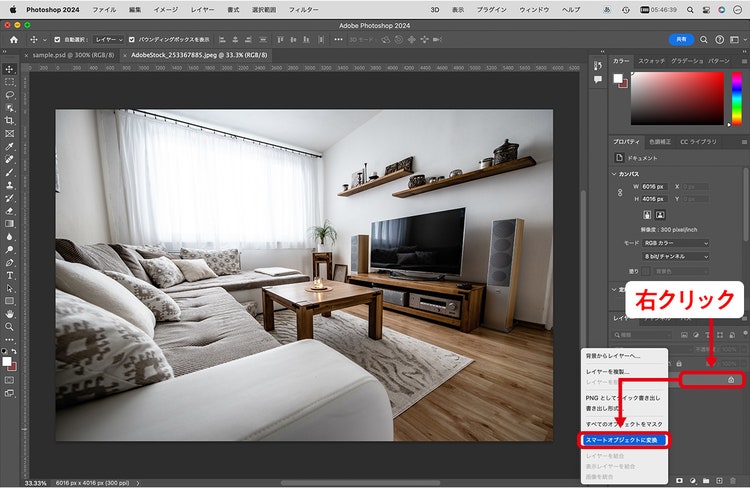Go to Home screen icon
This screenshot has height=488, width=750.
tap(14, 40)
